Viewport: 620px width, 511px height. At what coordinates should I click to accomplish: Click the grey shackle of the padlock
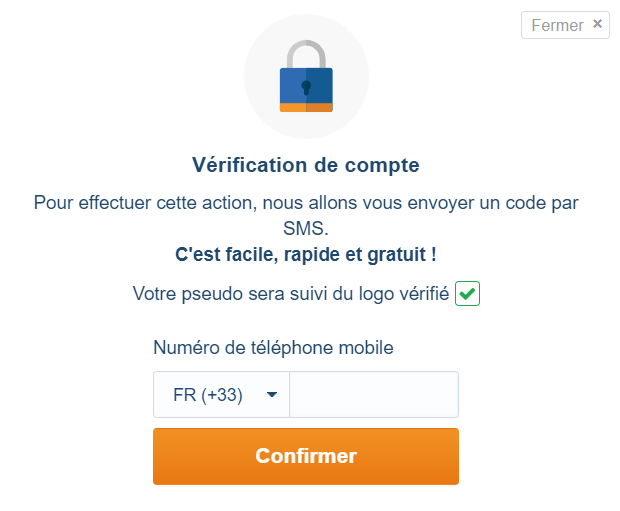tap(306, 54)
